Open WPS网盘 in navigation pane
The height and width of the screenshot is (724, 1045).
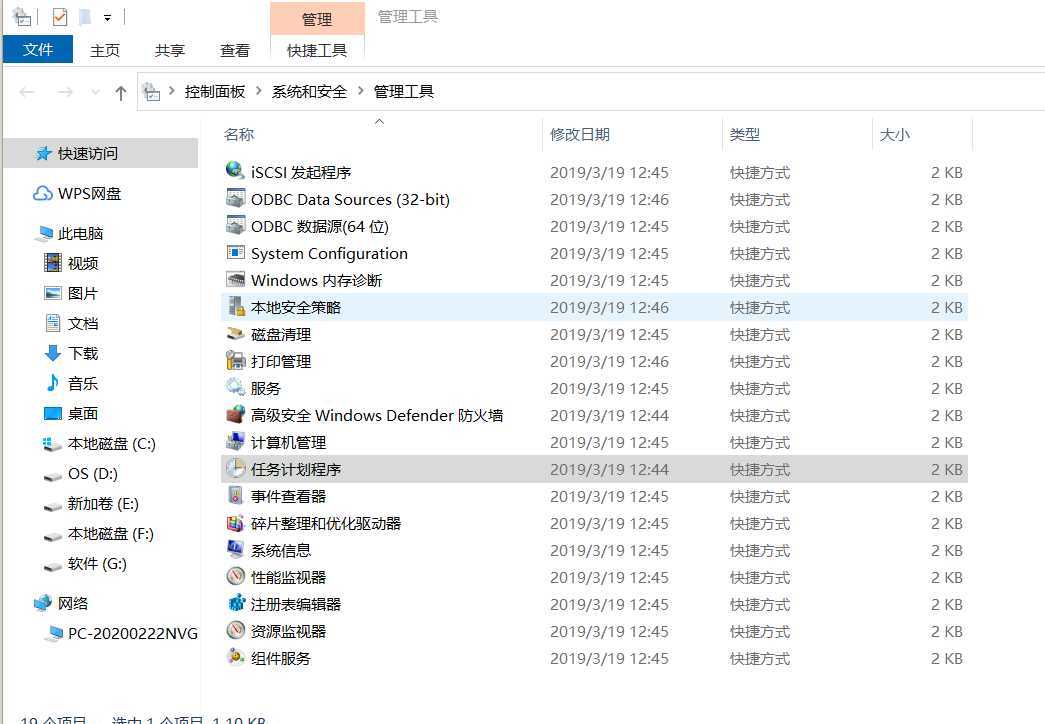click(89, 193)
